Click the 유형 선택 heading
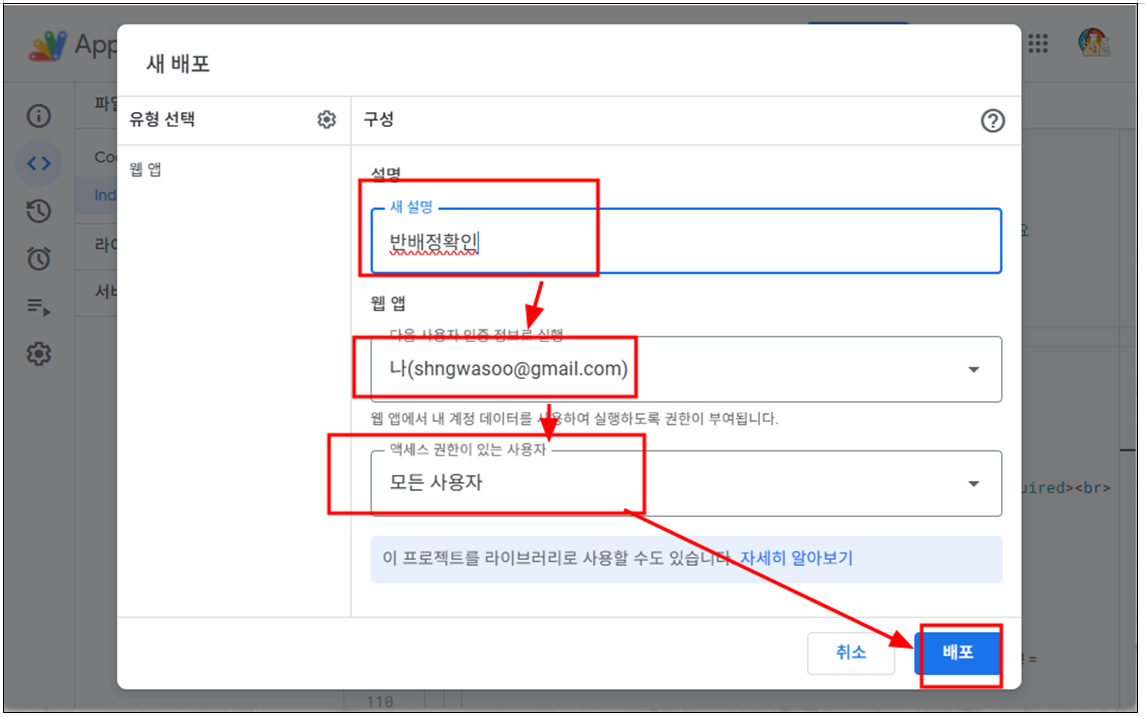Screen dimensions: 1145x717 [x=162, y=119]
